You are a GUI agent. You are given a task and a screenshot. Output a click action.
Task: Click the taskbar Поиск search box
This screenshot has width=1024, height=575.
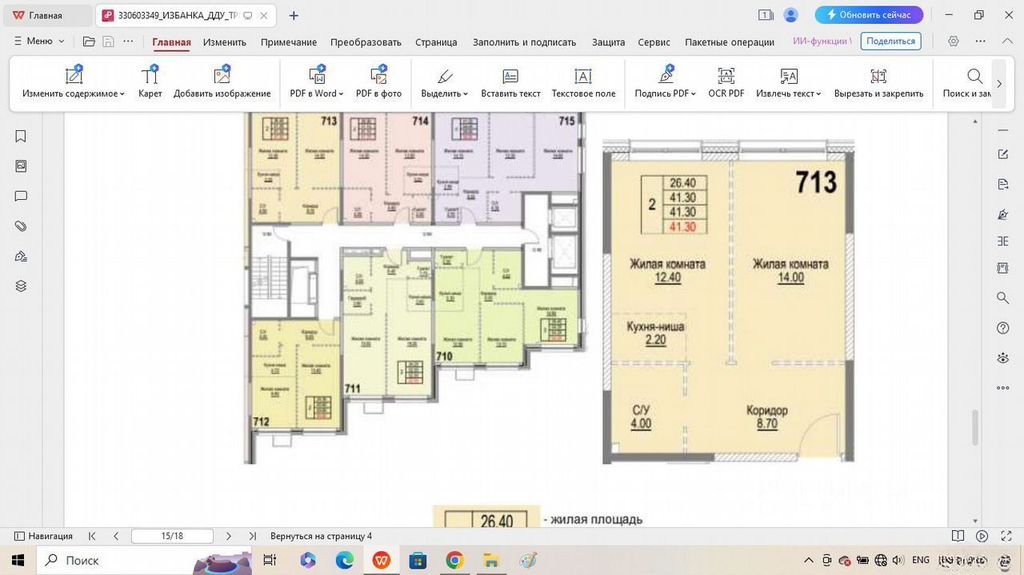tap(142, 561)
